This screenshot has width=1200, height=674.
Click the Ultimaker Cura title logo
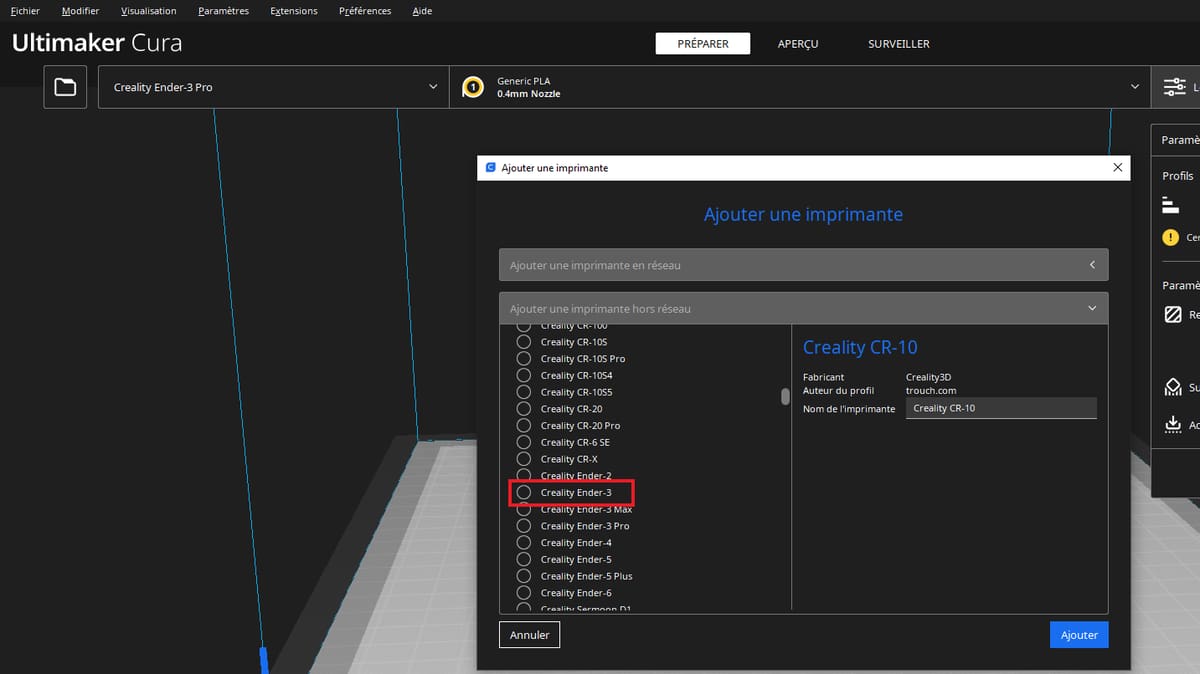coord(97,44)
